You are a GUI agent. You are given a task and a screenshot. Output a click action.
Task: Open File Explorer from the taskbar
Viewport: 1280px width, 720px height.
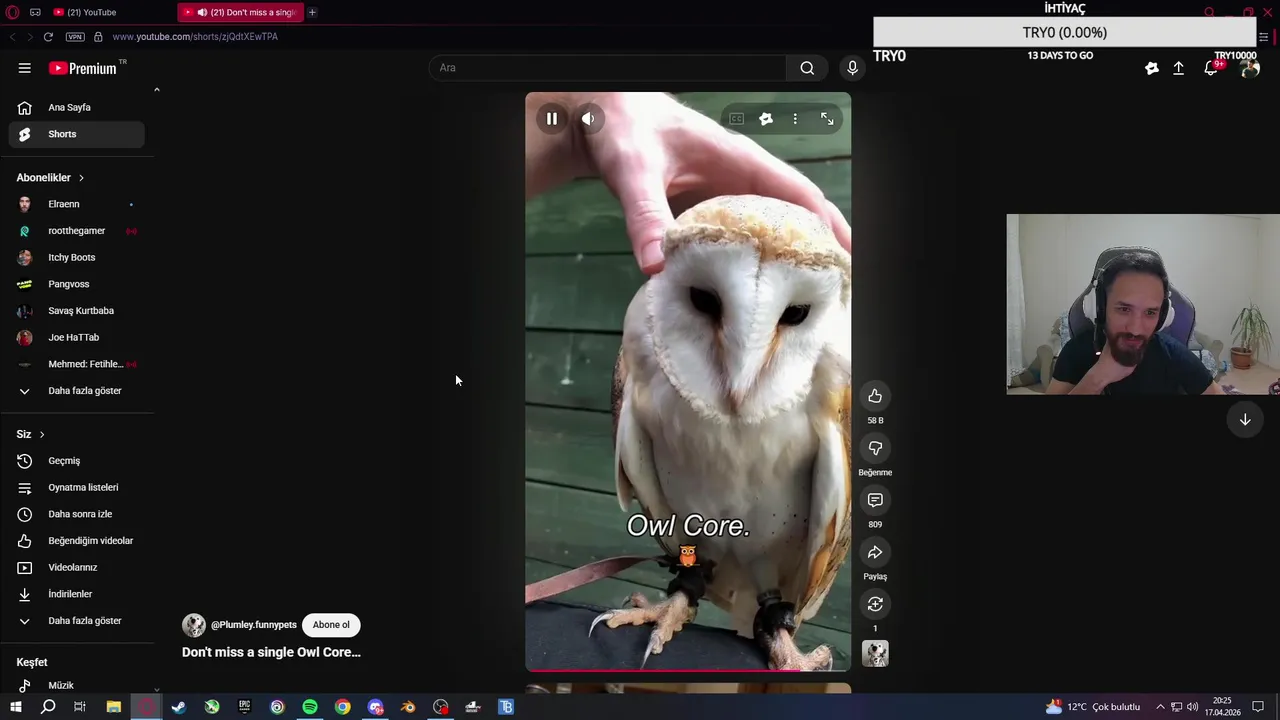point(114,707)
